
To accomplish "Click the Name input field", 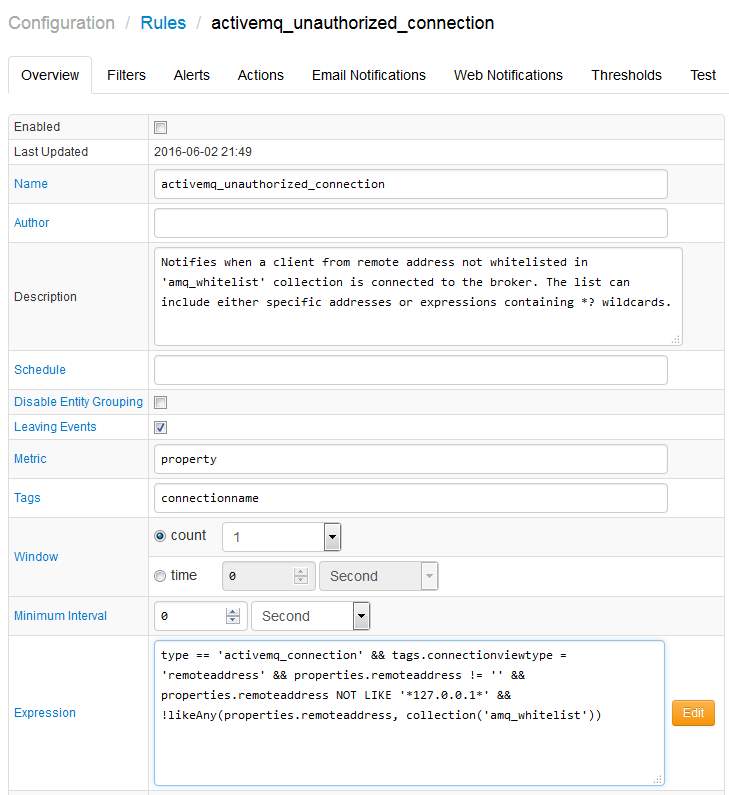I will pos(411,184).
